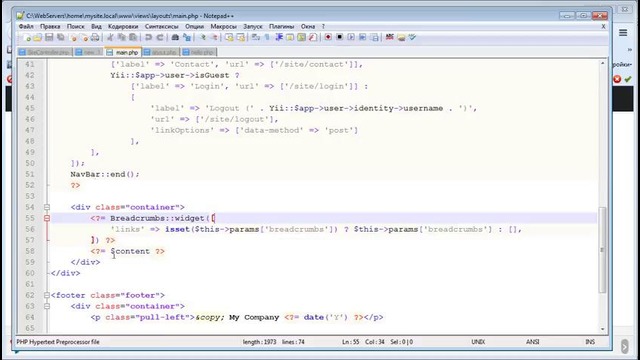Save the file with the floppy icon
Screen dimensions: 640x360
[x=49, y=38]
